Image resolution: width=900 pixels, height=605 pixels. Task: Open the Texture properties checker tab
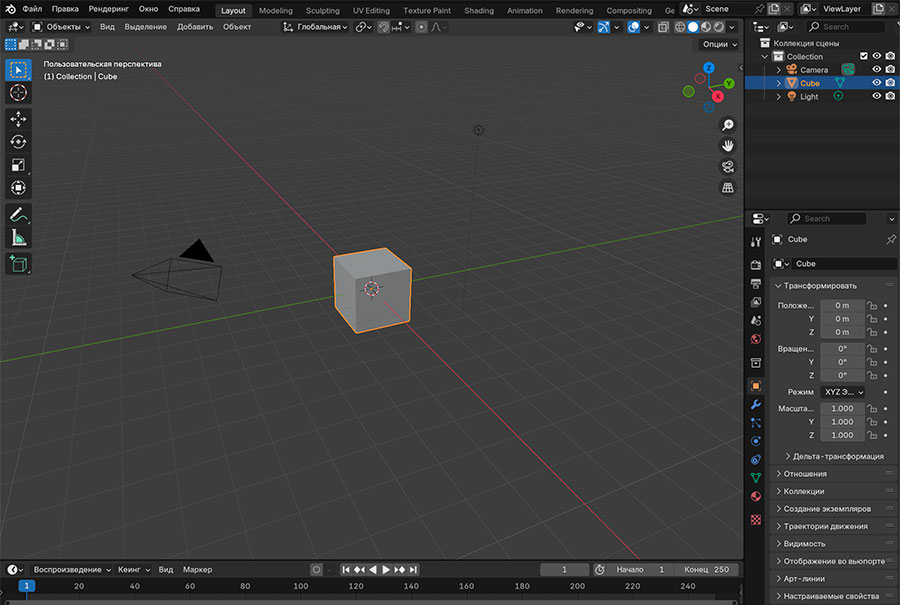tap(756, 519)
